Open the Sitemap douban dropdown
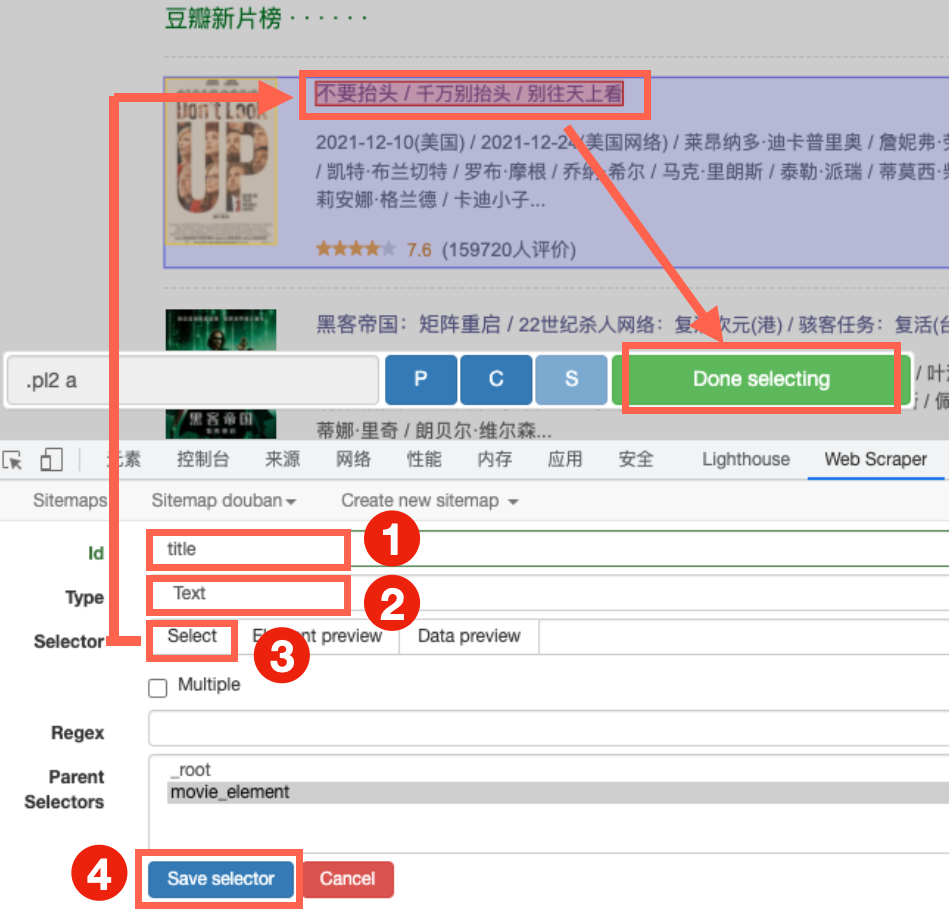Viewport: 949px width, 918px height. point(223,500)
